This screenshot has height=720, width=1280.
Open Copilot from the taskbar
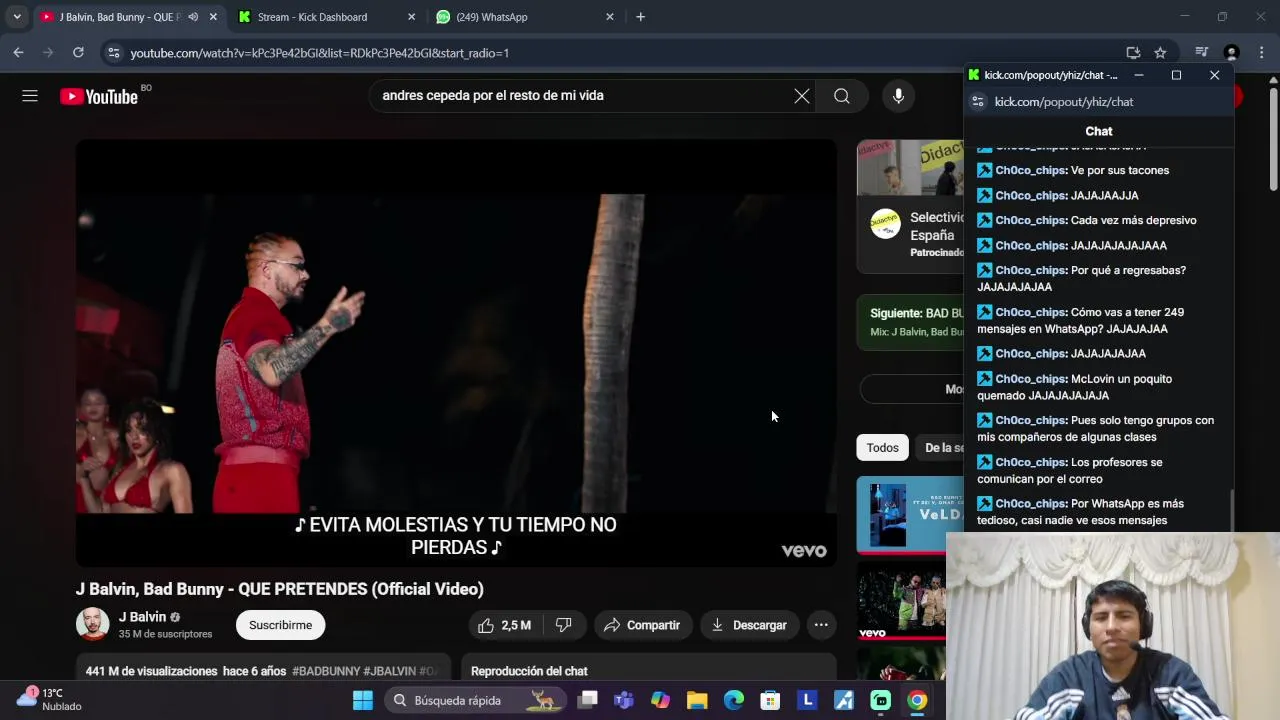pyautogui.click(x=661, y=700)
